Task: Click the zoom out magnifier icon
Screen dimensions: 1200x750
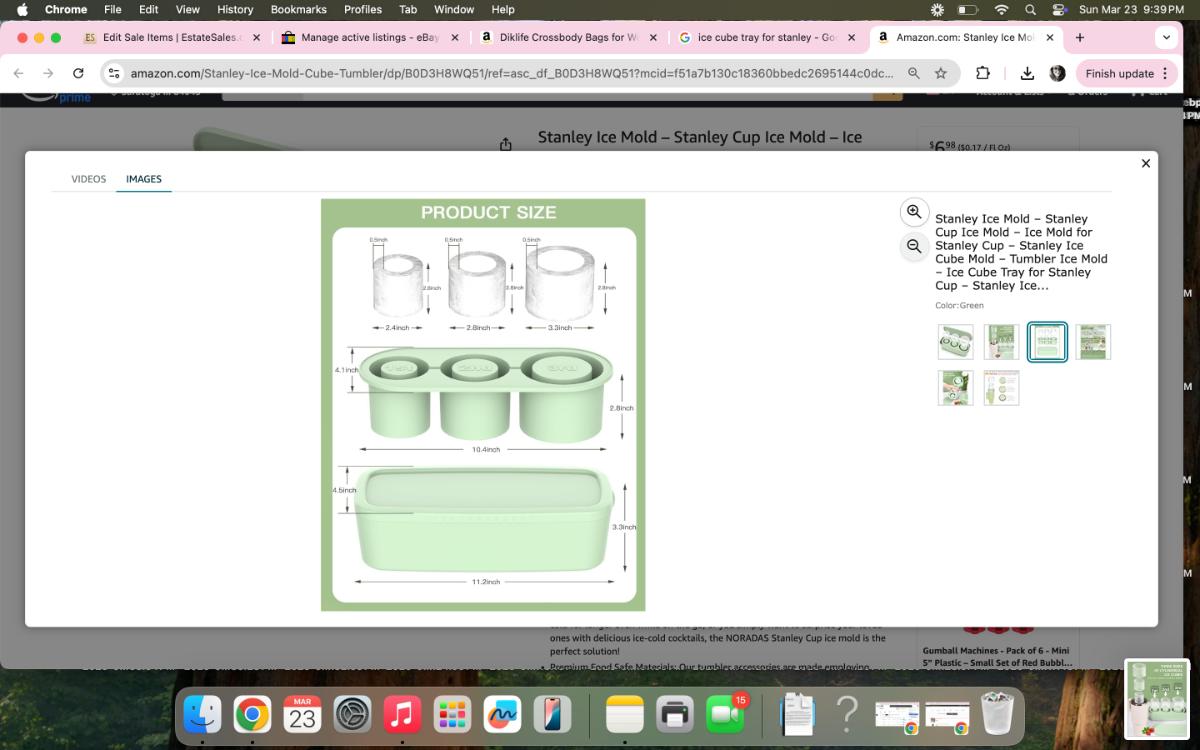Action: click(914, 246)
